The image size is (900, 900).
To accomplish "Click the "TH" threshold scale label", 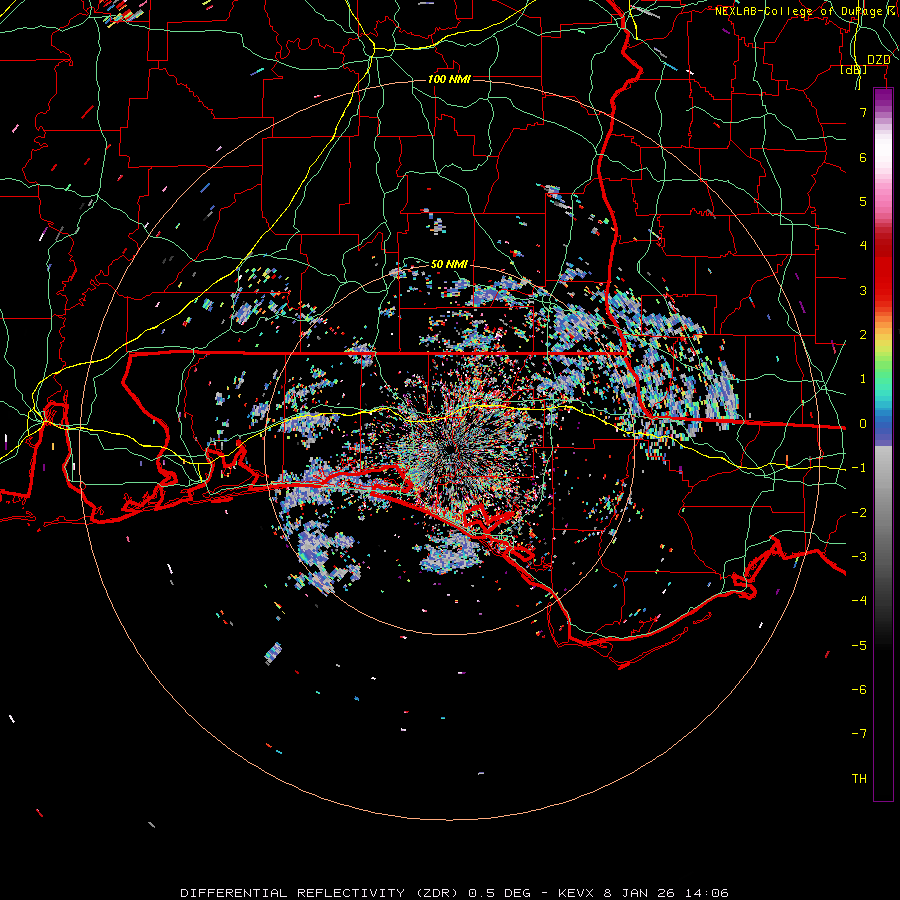I will click(859, 779).
